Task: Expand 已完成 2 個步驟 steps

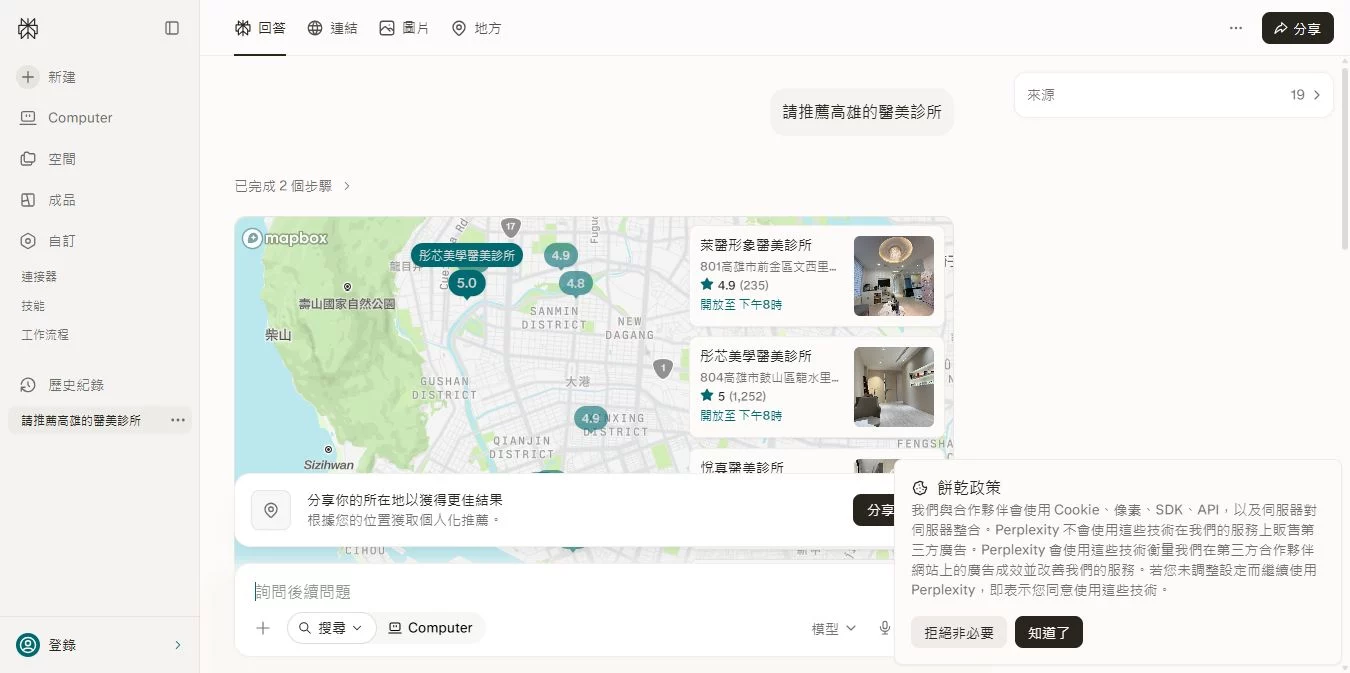Action: click(x=293, y=186)
